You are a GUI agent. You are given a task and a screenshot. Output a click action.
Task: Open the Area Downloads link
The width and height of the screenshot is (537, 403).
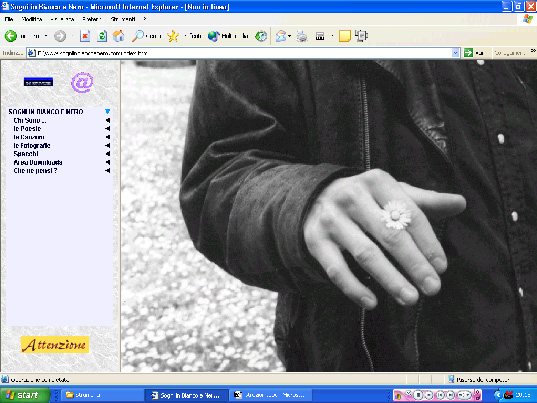click(x=38, y=162)
